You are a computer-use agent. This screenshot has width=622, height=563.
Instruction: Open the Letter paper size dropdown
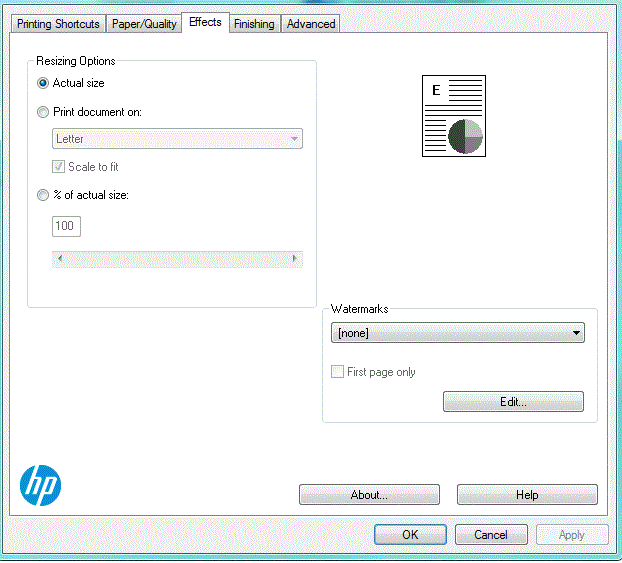(x=177, y=139)
